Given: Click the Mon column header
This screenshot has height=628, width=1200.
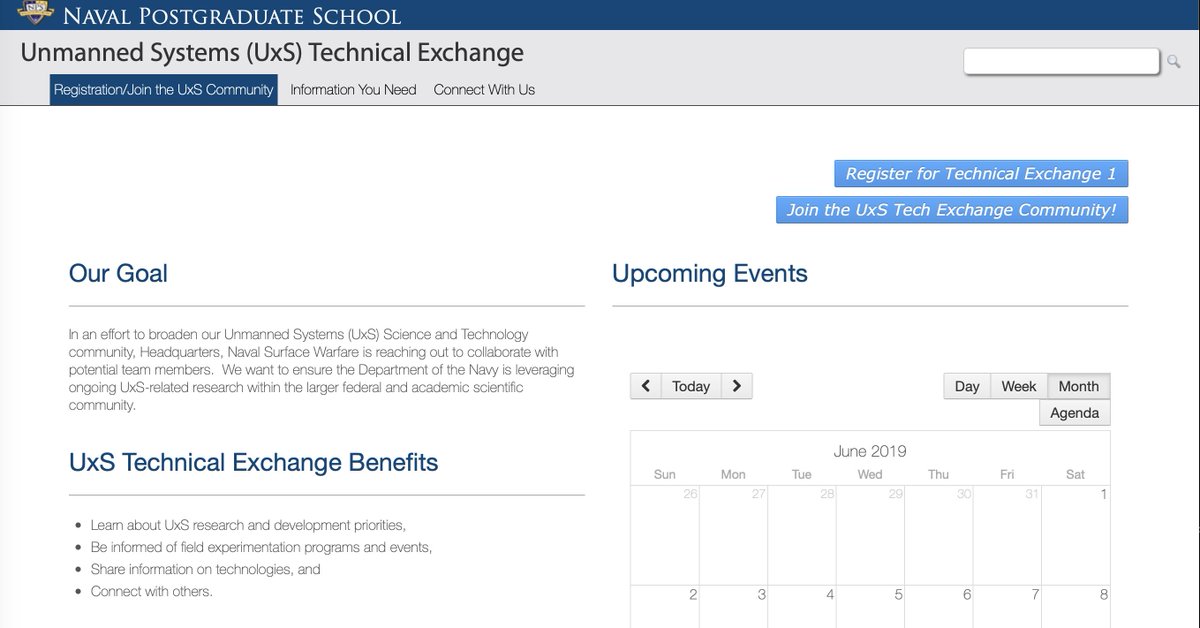Looking at the screenshot, I should click(733, 474).
